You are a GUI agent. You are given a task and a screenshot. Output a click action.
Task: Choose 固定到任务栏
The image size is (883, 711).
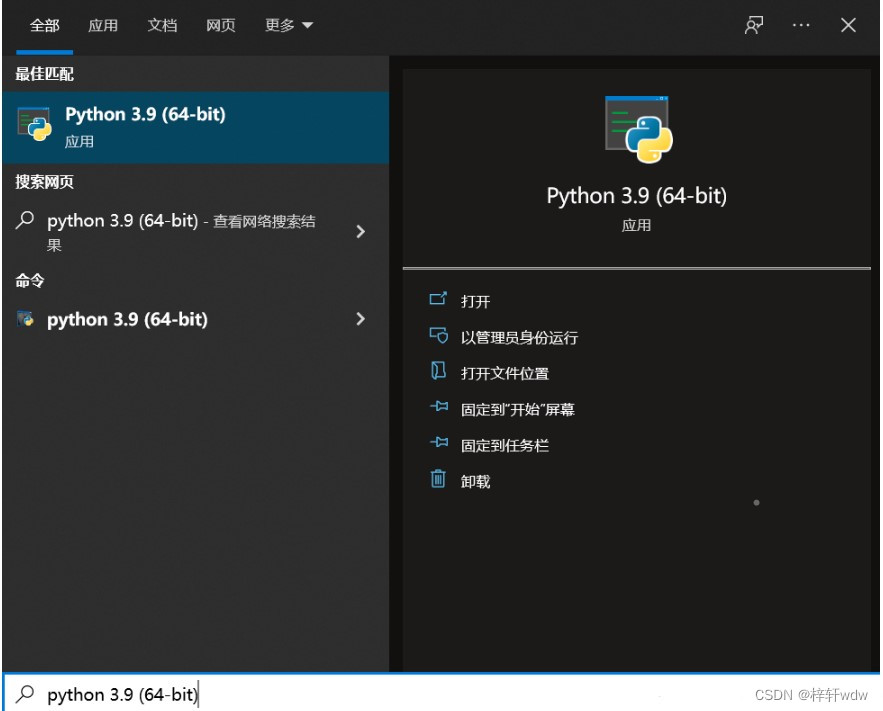coord(505,446)
